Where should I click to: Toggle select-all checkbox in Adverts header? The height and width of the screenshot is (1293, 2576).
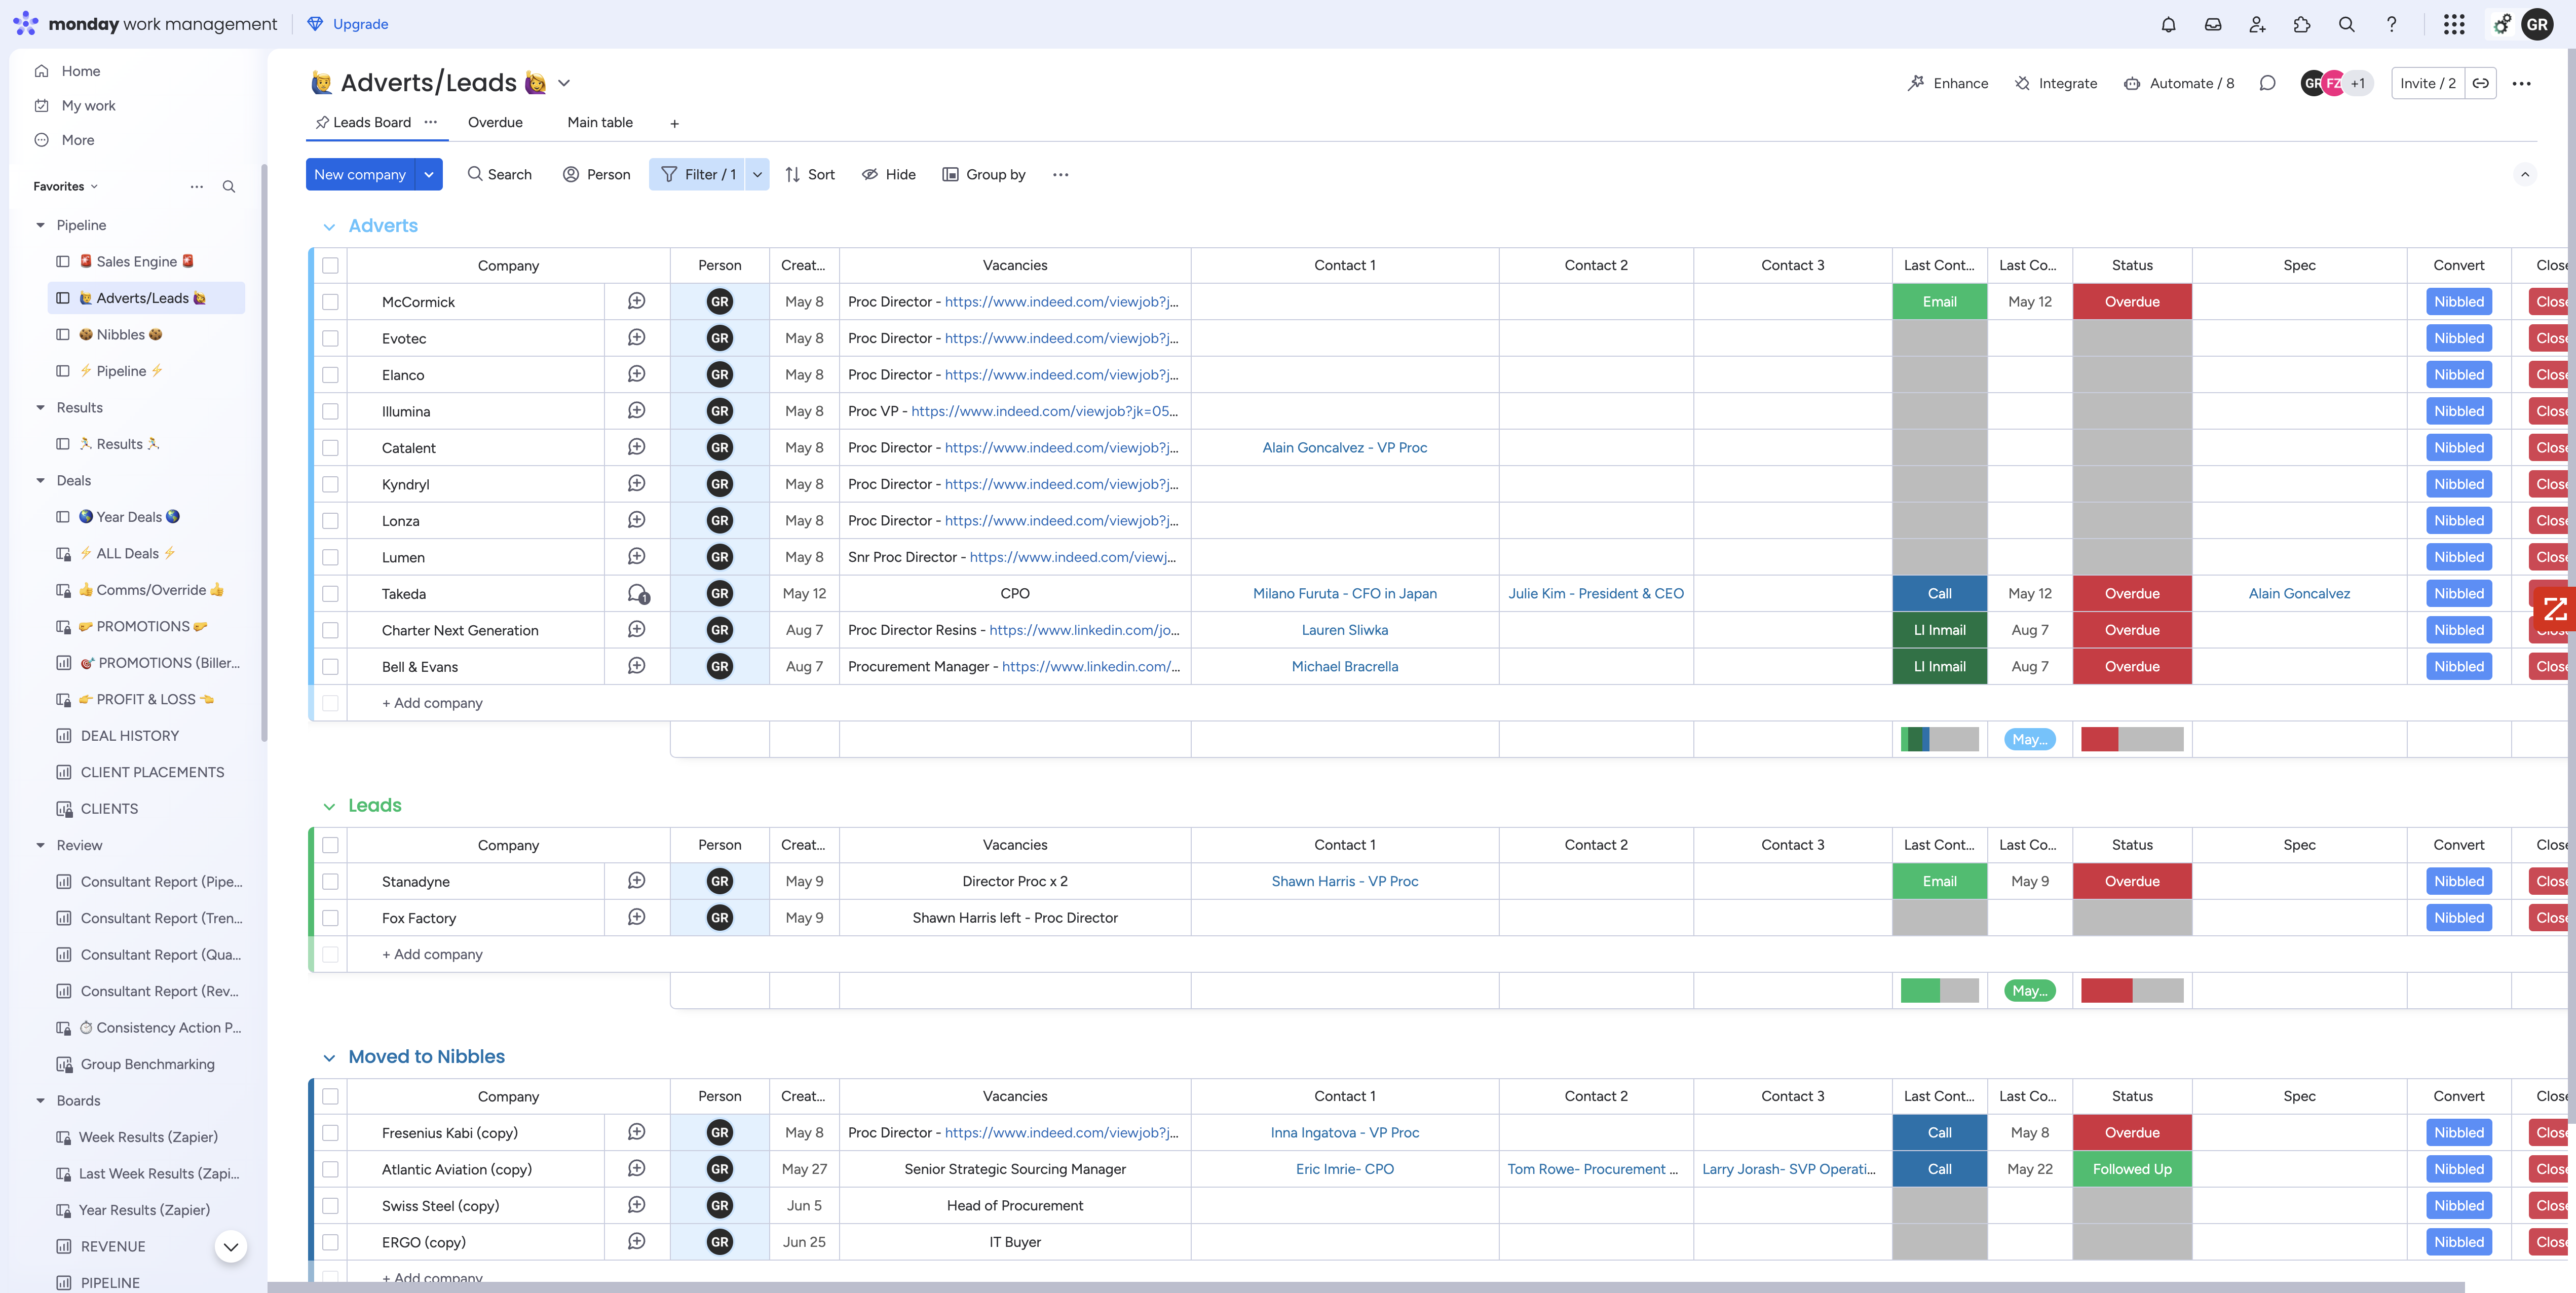pos(330,265)
